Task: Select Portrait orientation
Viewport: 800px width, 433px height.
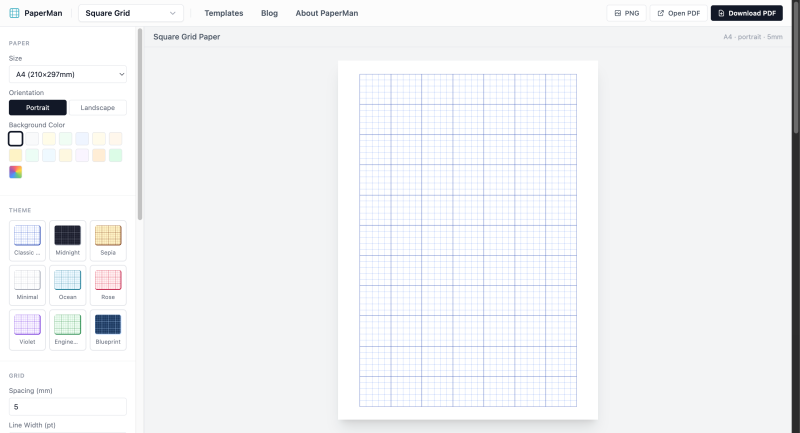Action: pos(38,108)
